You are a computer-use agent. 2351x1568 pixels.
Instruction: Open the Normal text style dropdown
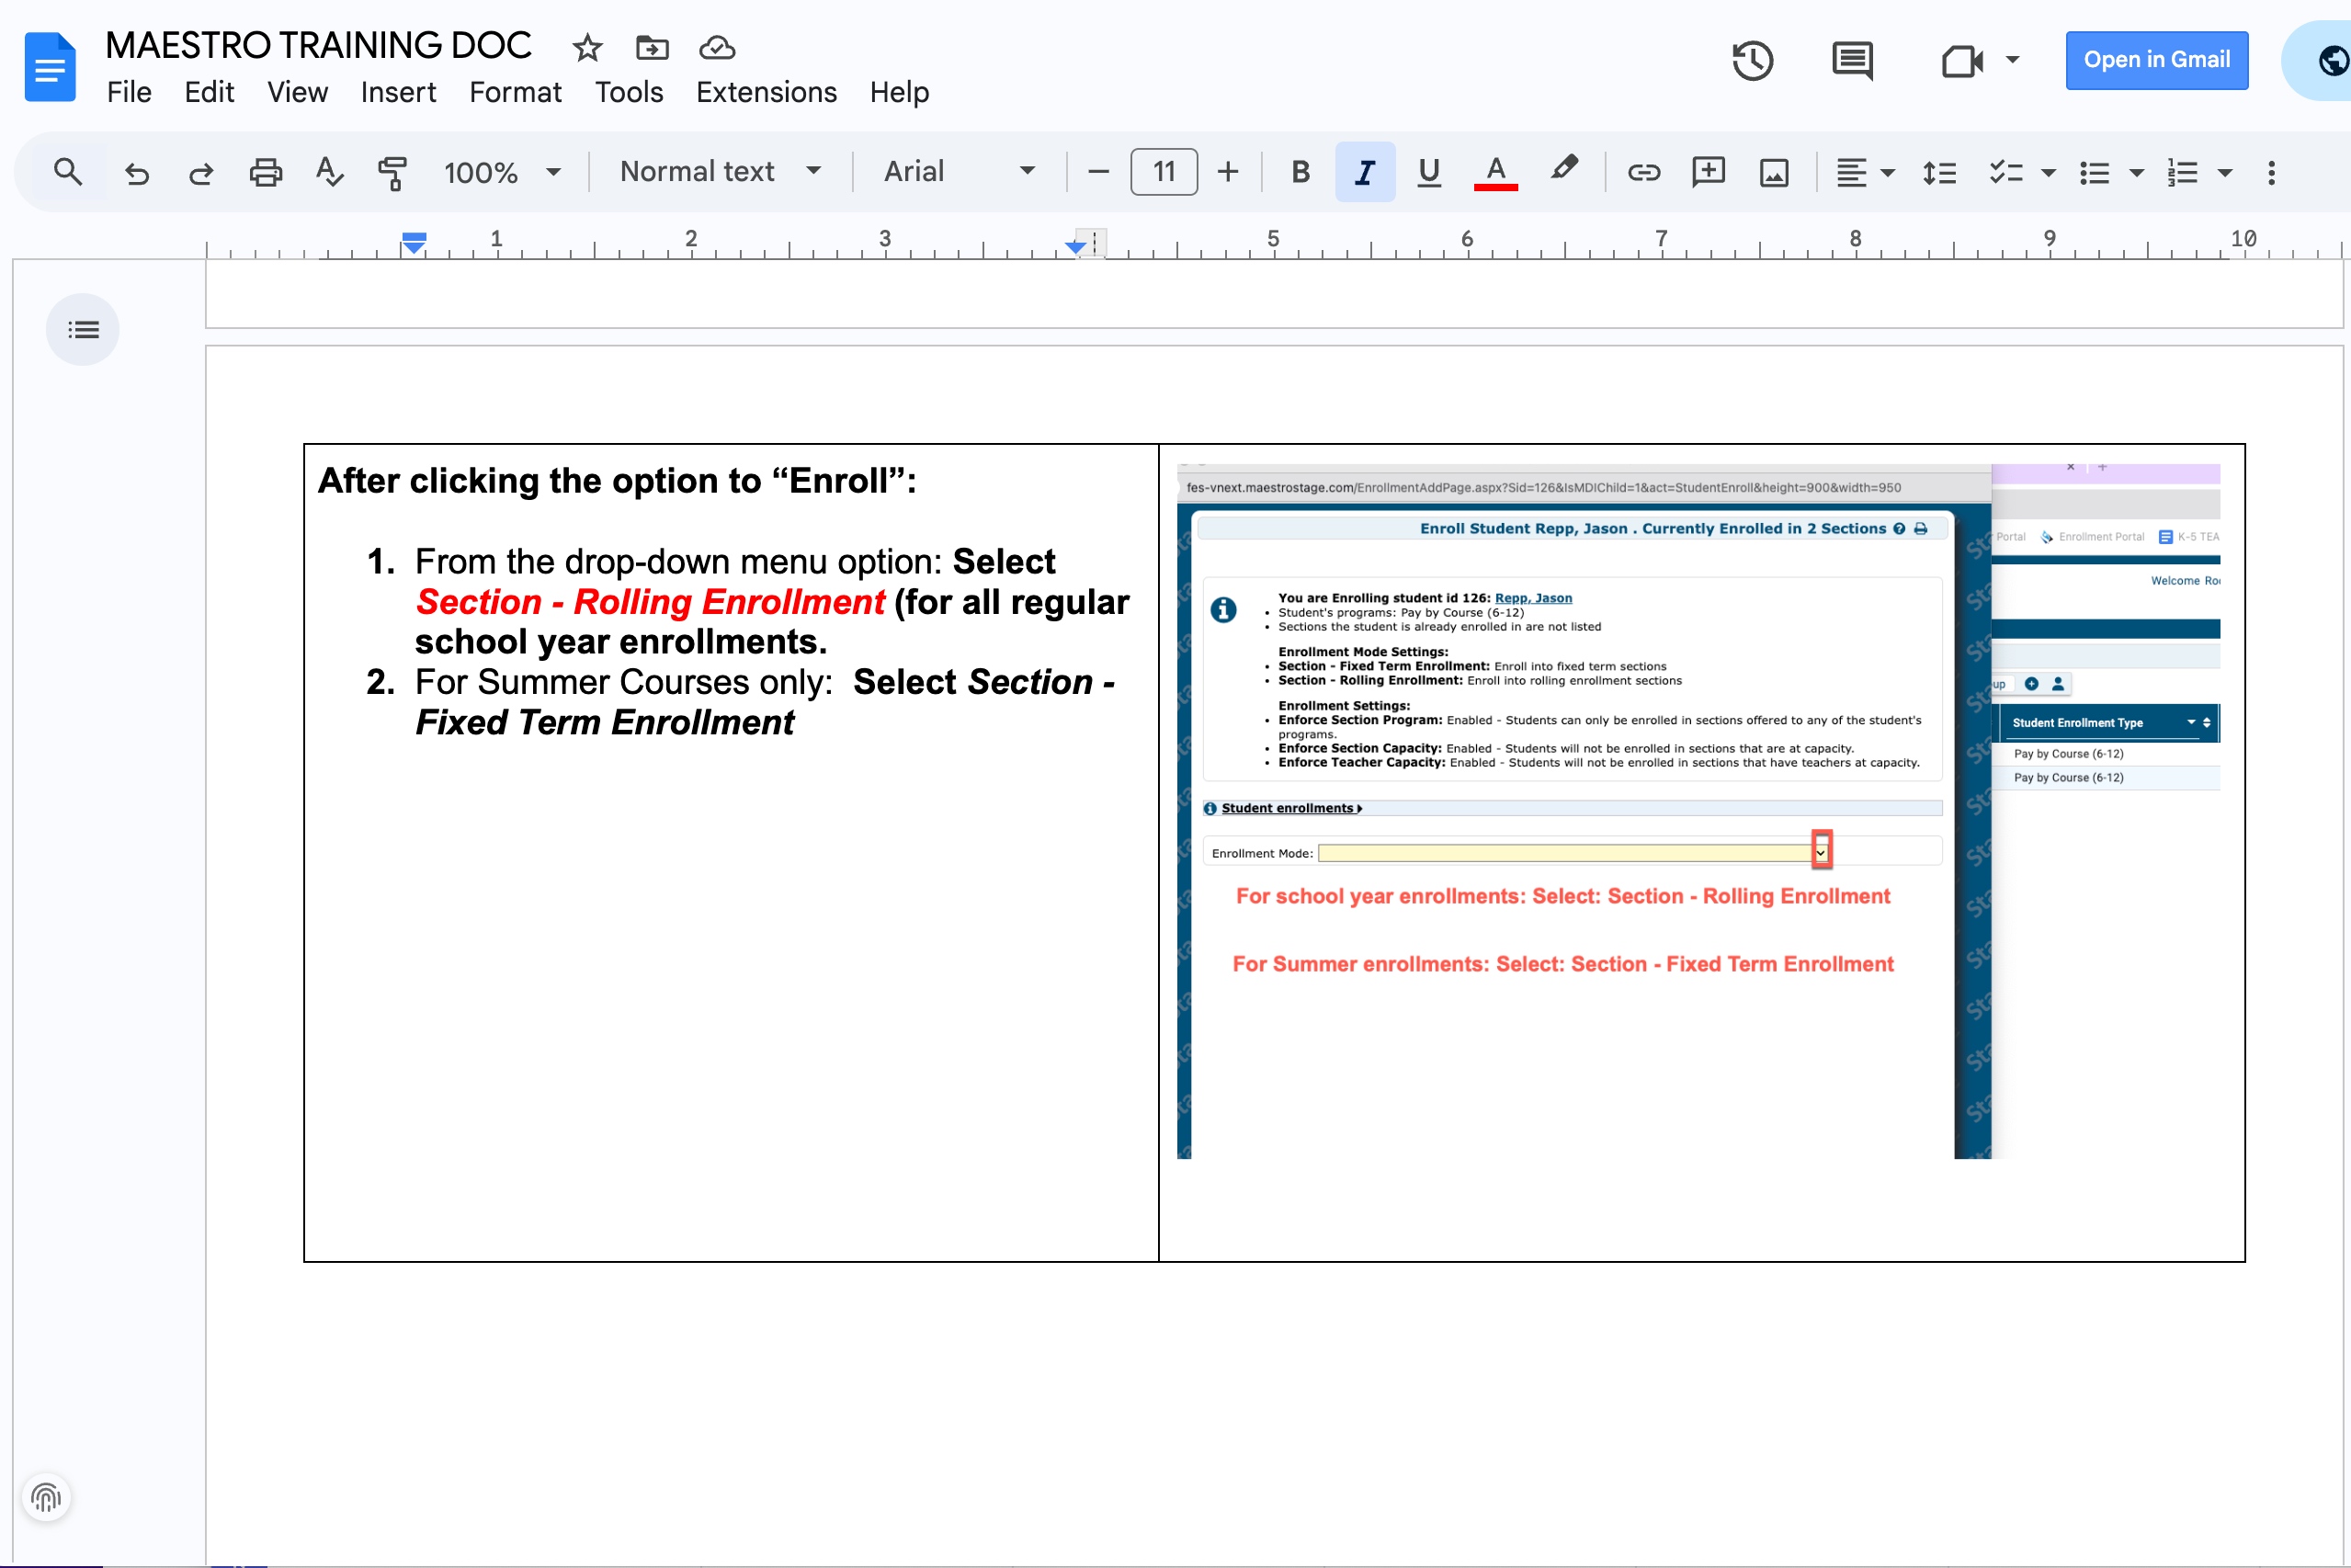[720, 172]
